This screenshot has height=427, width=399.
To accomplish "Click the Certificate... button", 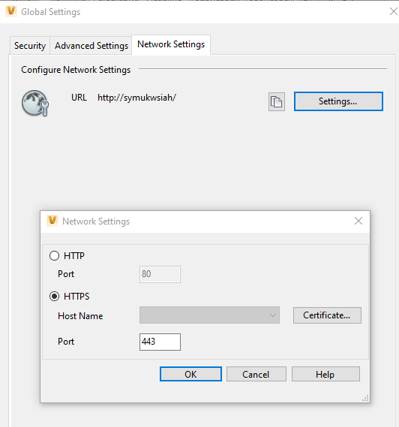I will 327,315.
